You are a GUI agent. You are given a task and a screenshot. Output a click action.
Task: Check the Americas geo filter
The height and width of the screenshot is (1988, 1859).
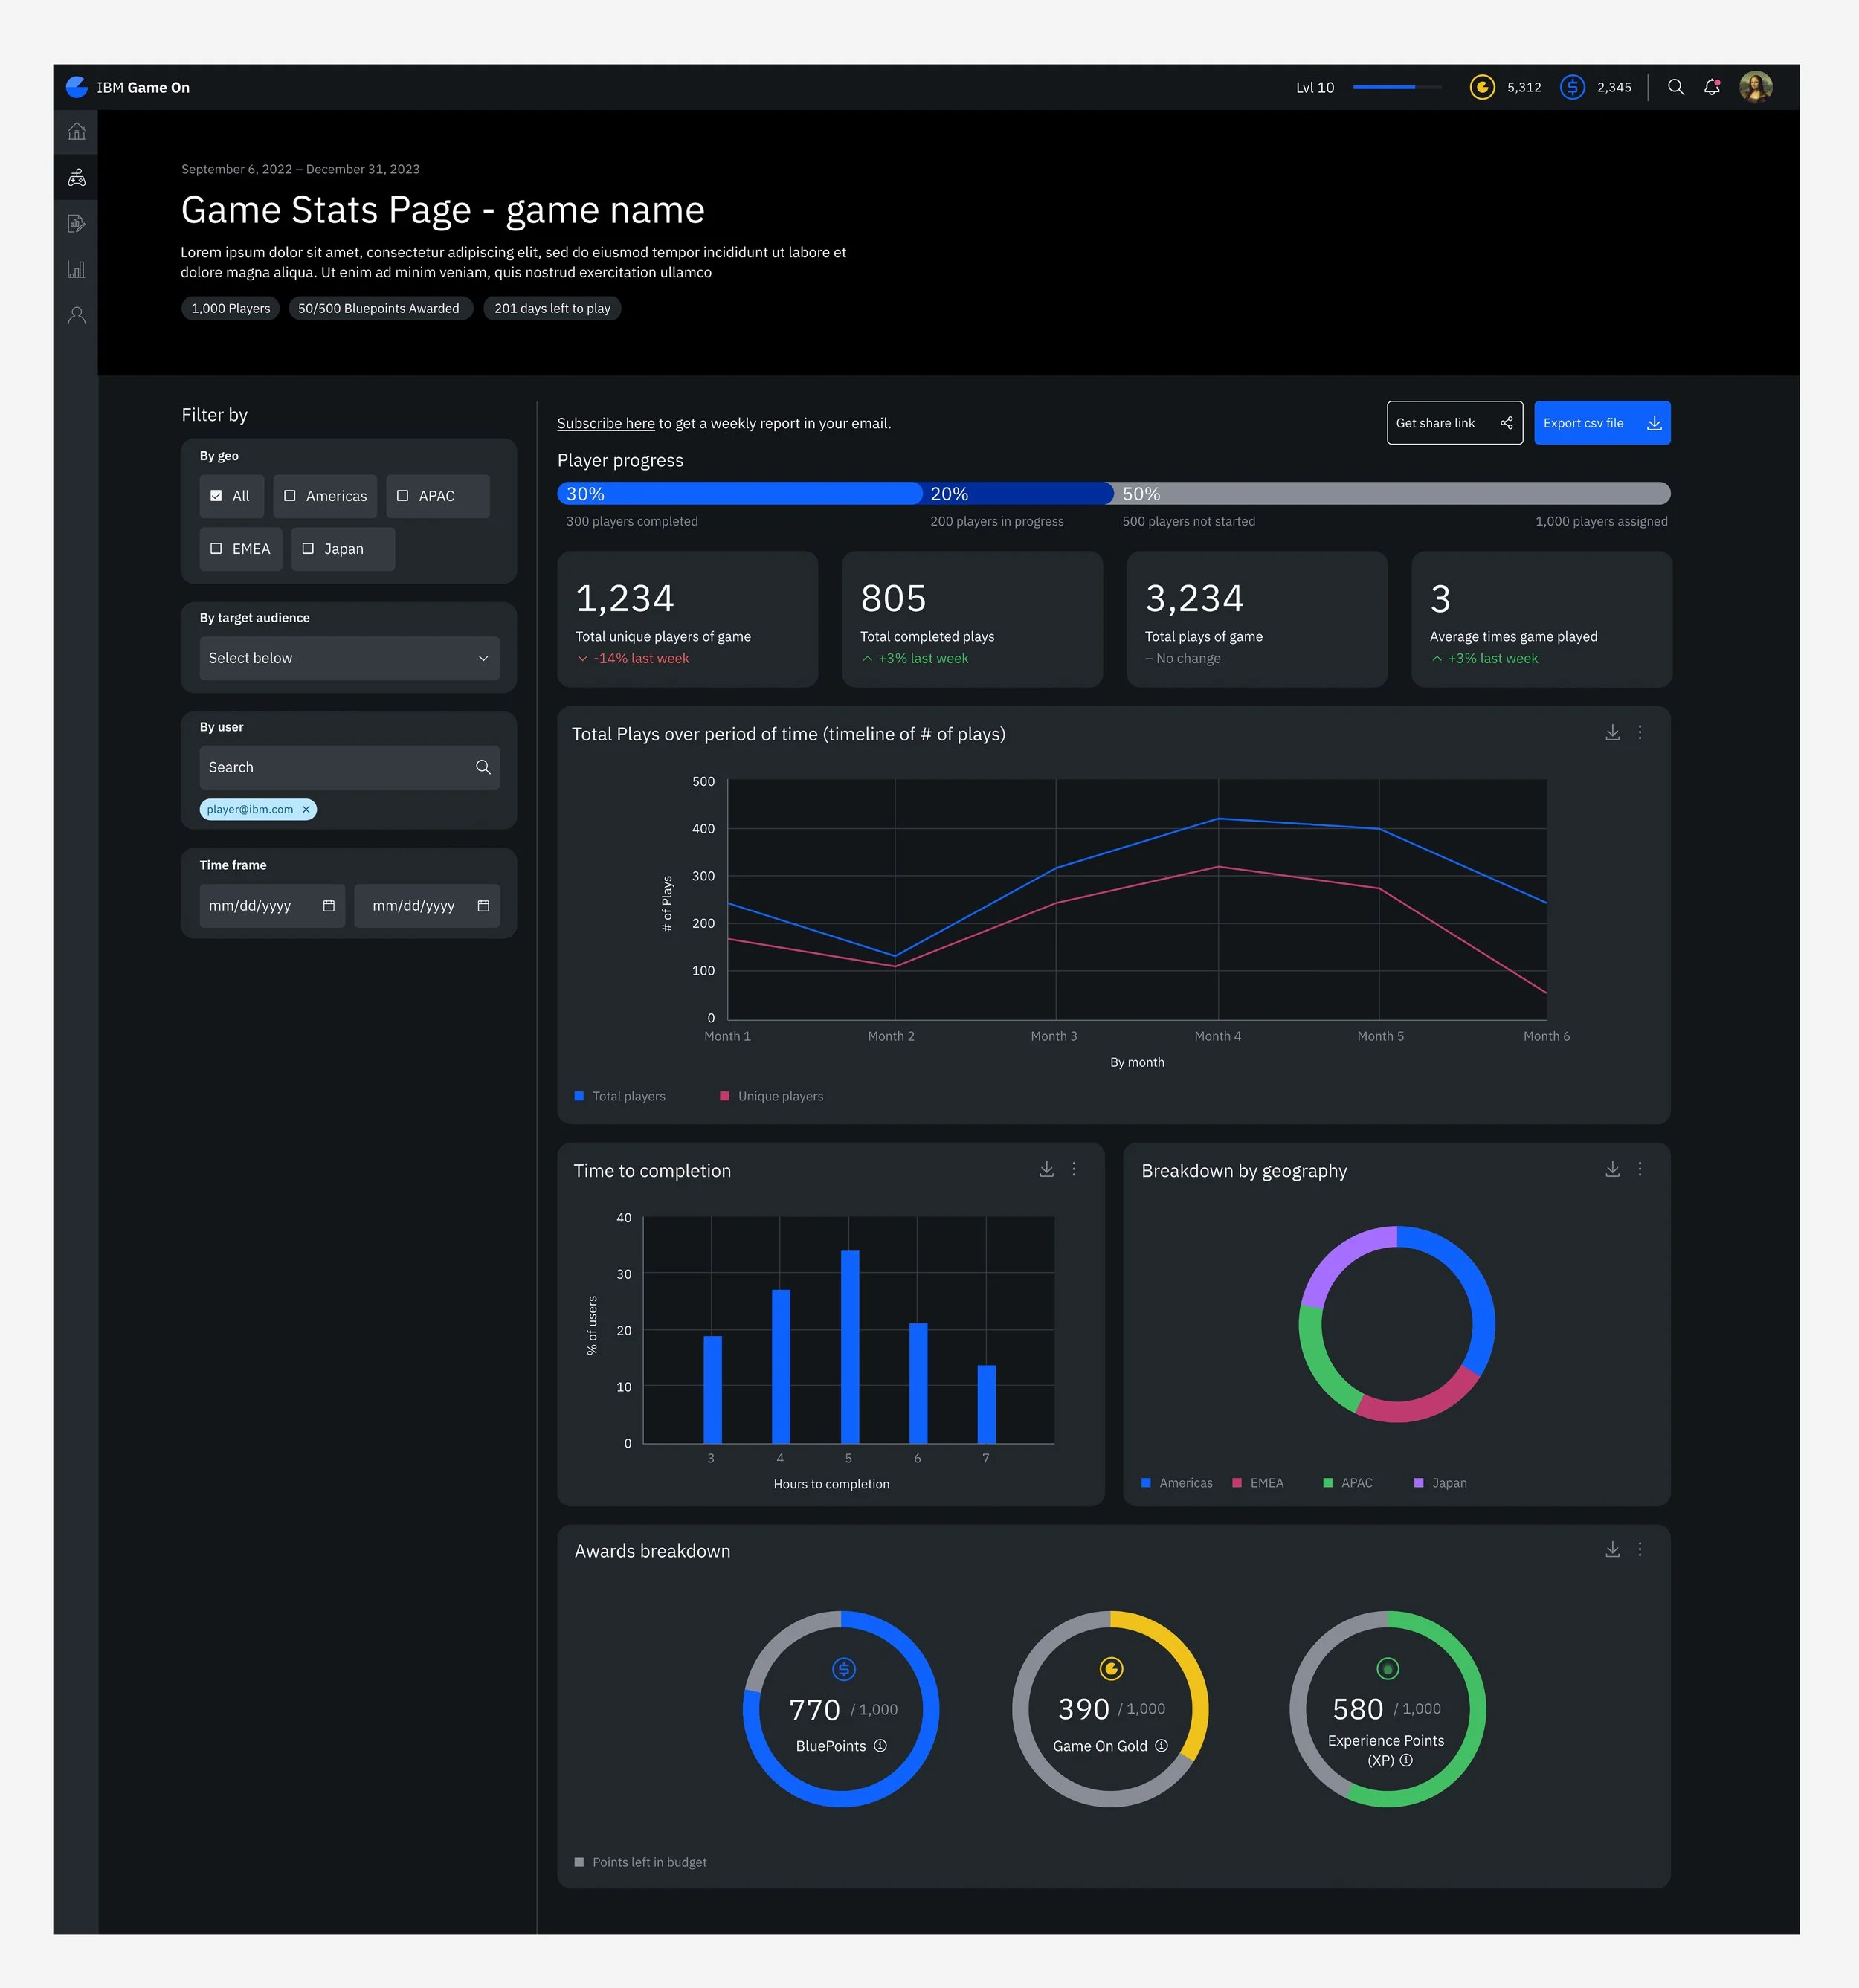click(290, 496)
